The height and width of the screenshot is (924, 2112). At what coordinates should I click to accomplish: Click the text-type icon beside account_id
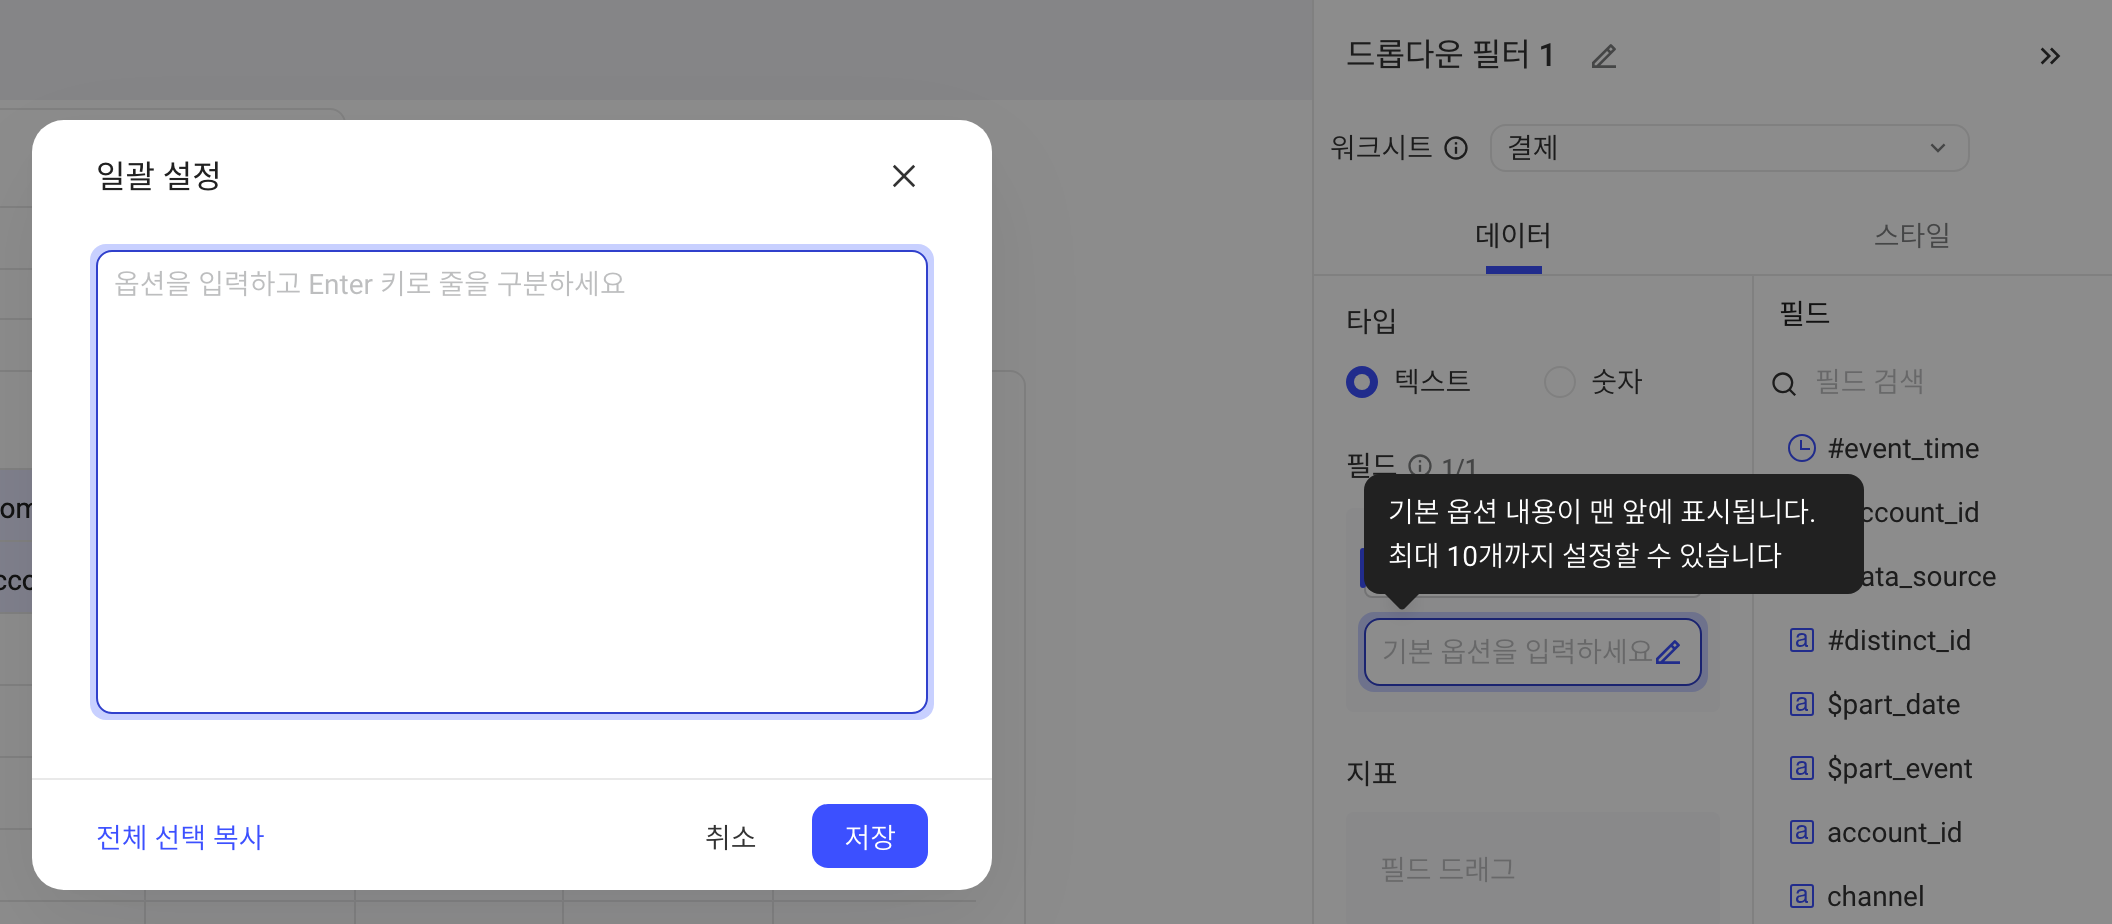tap(1801, 831)
